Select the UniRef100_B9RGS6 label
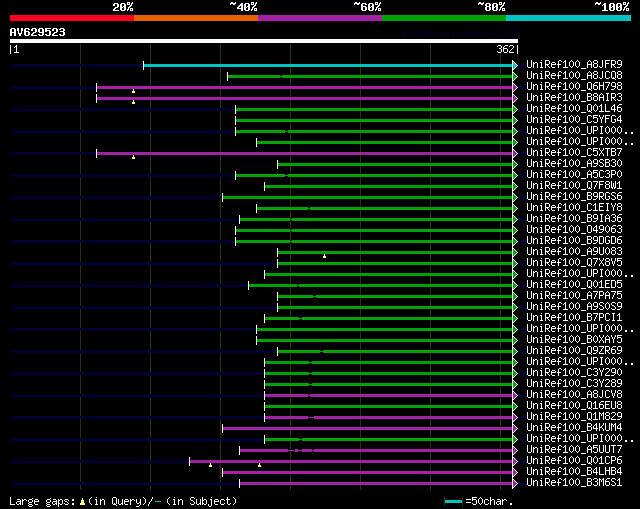The height and width of the screenshot is (509, 640). tap(574, 197)
